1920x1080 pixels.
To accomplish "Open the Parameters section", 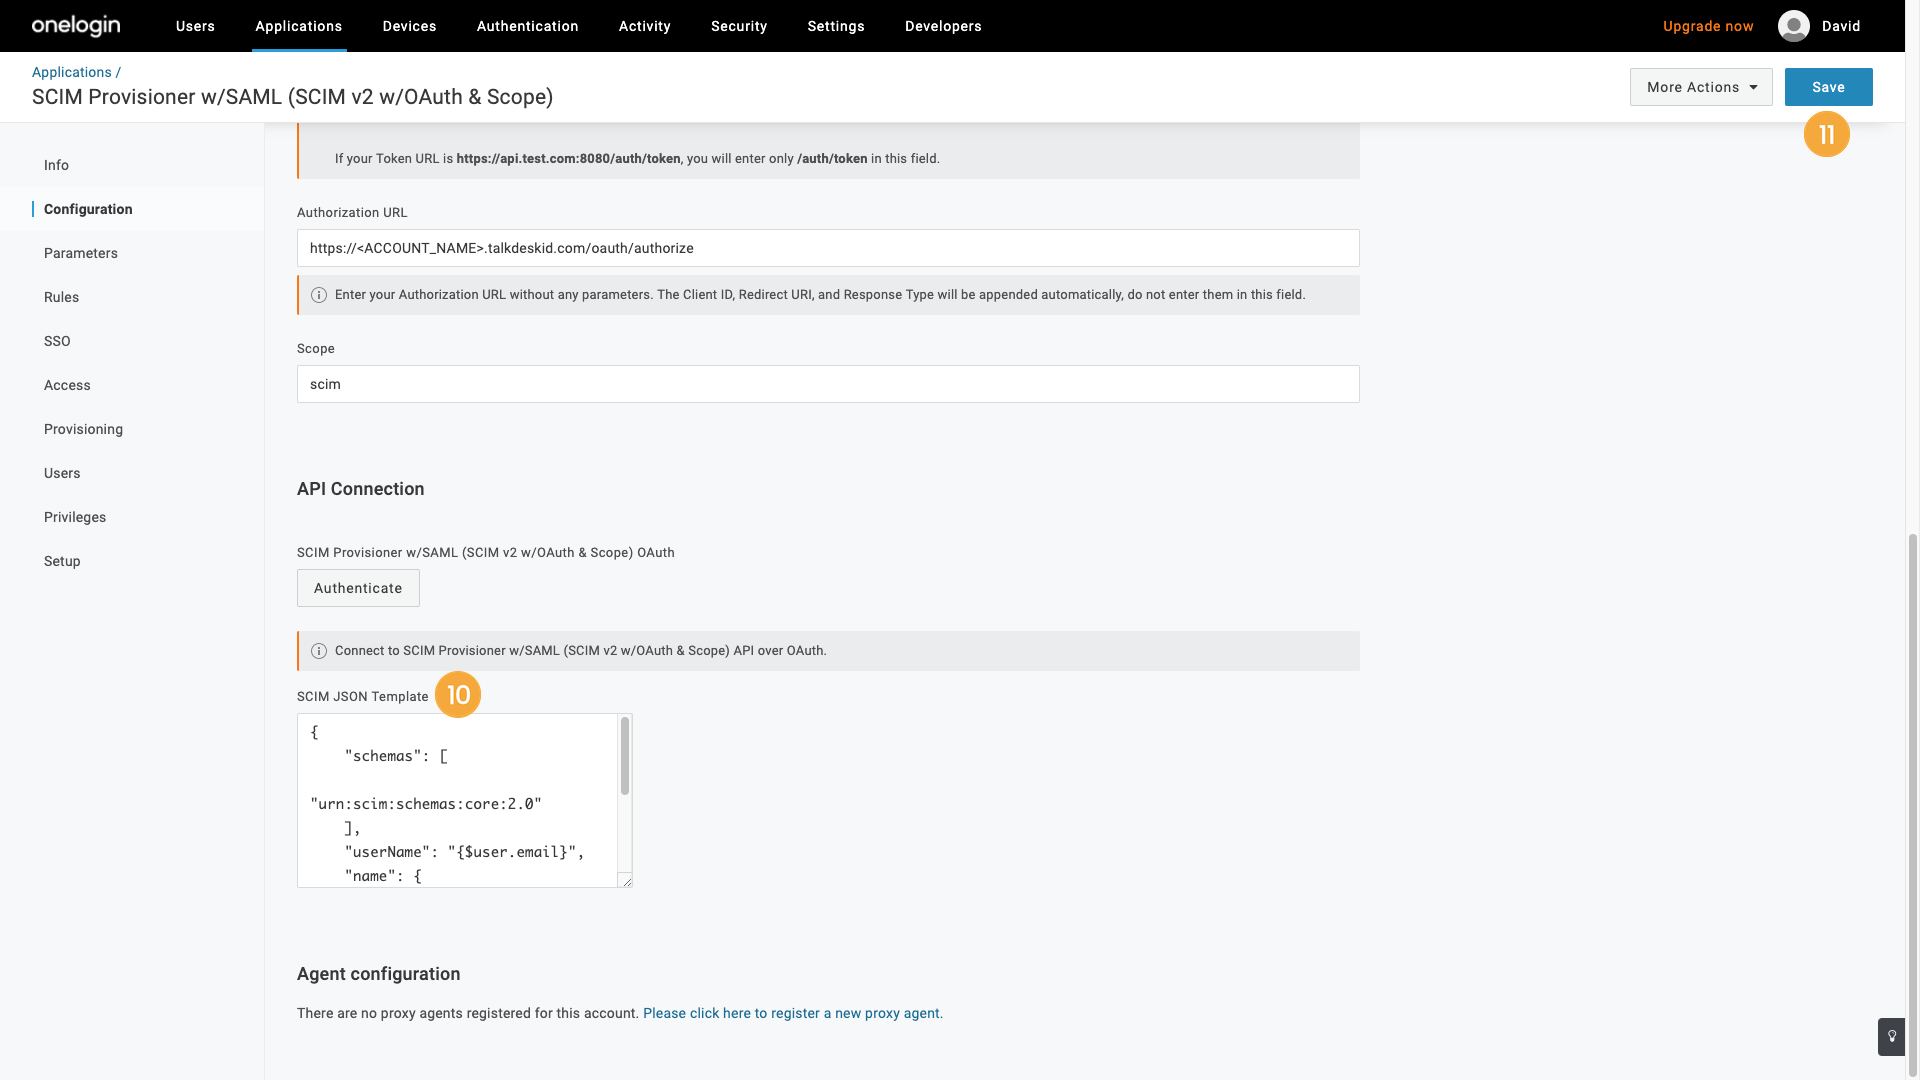I will (x=80, y=253).
